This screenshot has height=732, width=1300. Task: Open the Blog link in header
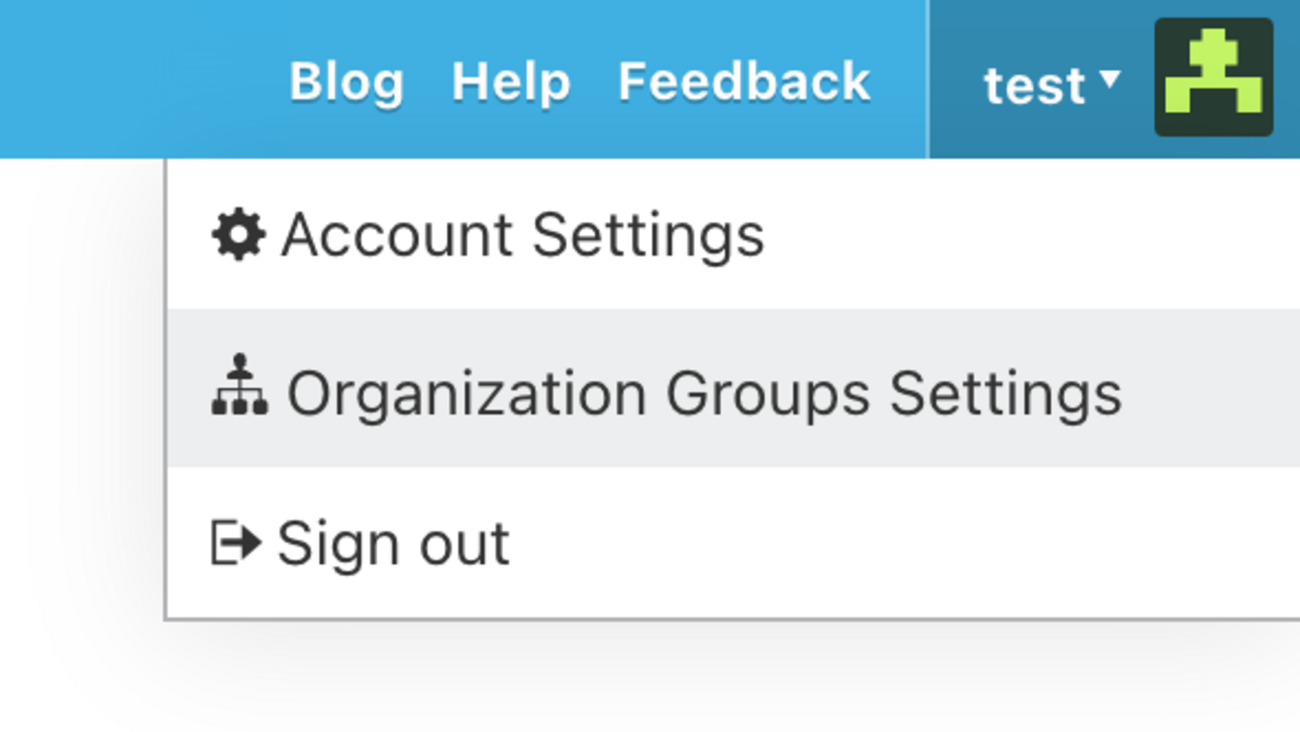pos(346,82)
